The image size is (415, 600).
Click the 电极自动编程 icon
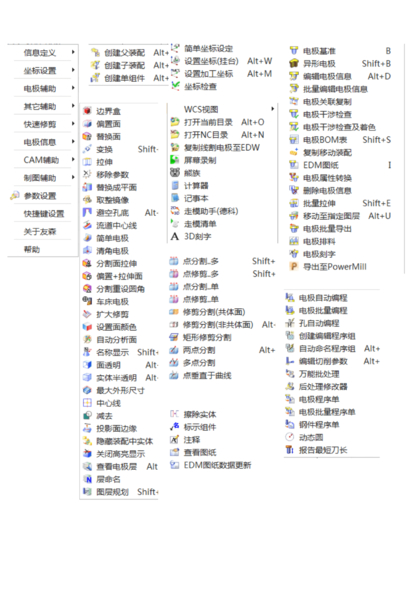tap(290, 298)
